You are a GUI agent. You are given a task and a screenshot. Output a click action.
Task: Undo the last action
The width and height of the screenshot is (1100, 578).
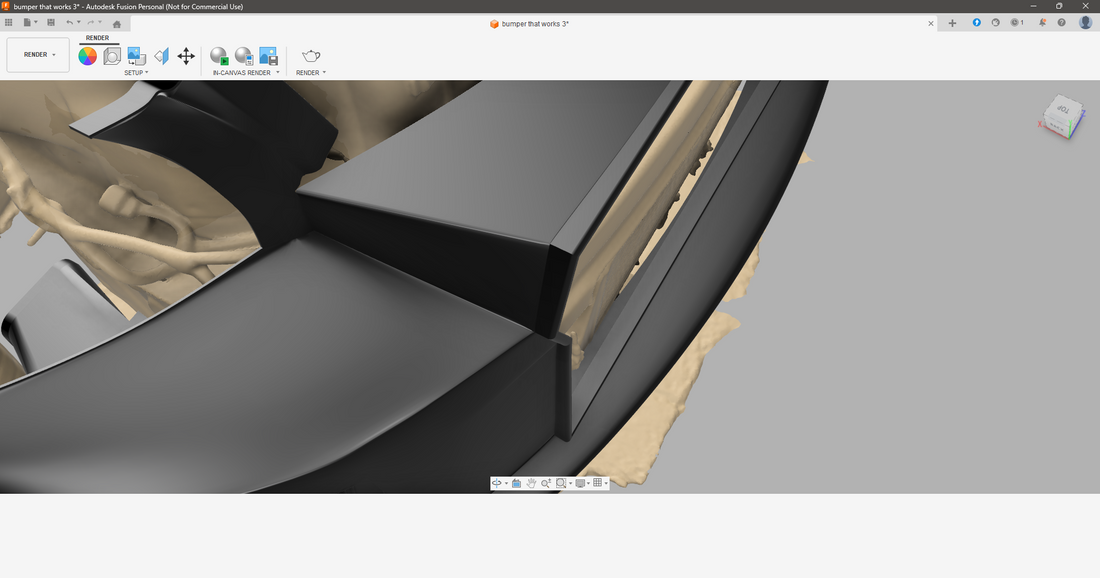coord(69,22)
